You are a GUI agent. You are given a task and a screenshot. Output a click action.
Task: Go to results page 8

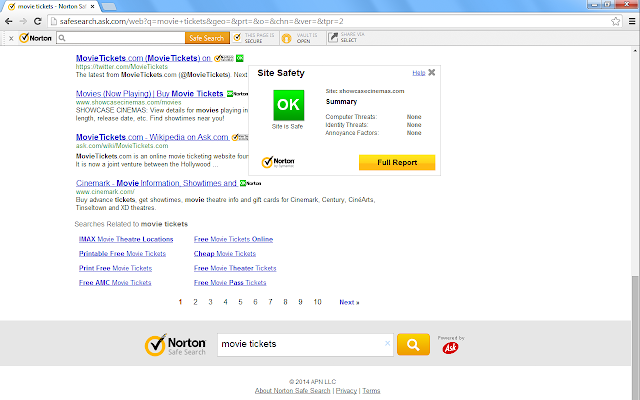[x=285, y=302]
